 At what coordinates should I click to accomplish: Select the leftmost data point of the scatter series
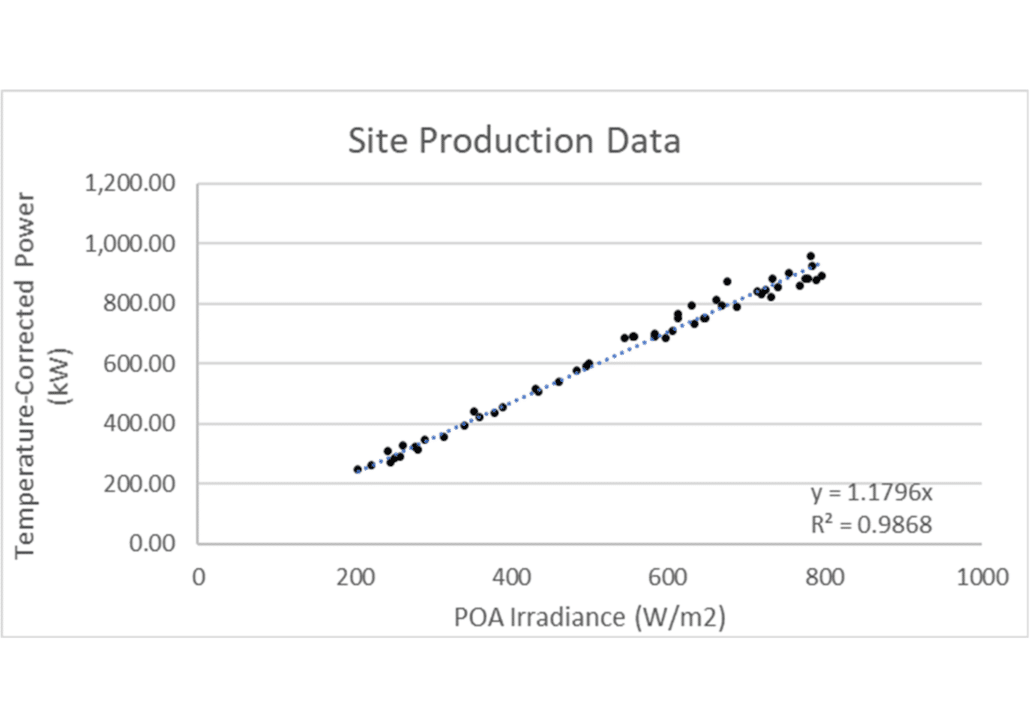click(357, 469)
